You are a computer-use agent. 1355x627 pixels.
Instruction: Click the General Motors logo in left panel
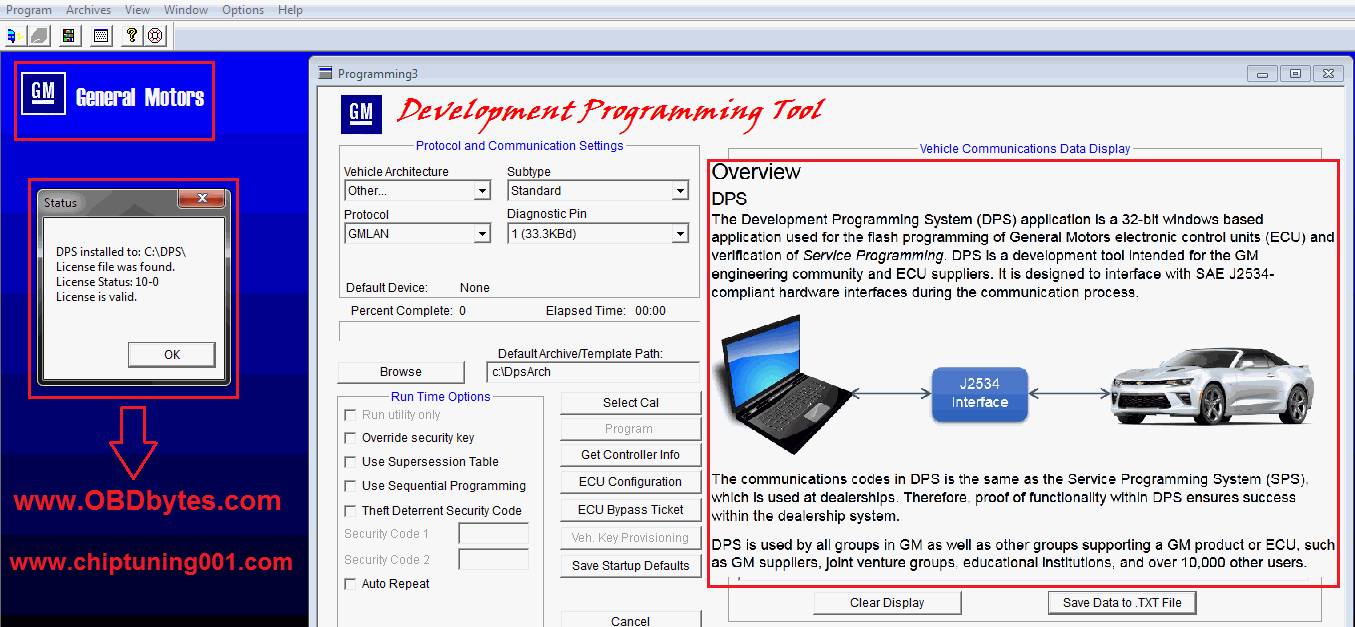click(x=43, y=95)
